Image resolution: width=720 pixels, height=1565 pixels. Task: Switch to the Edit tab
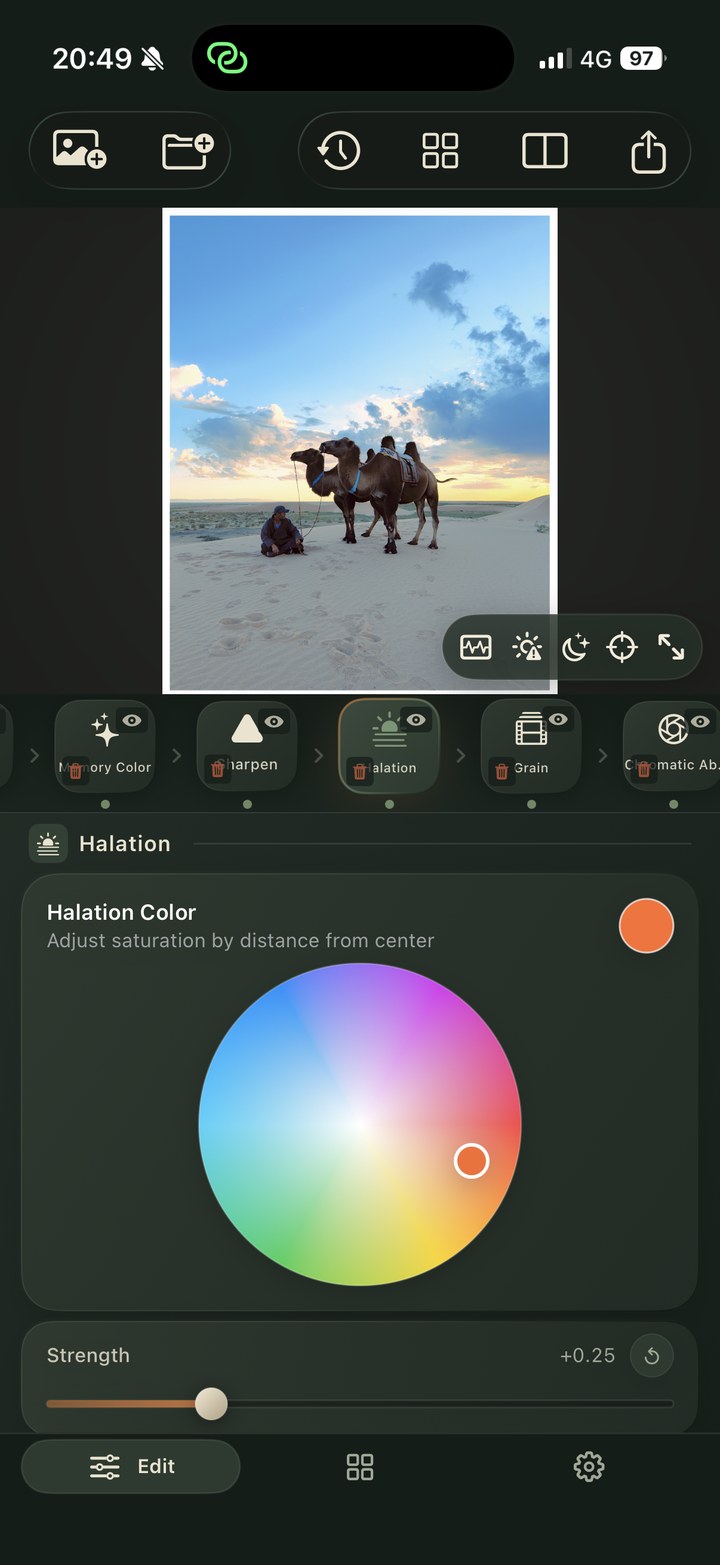[131, 1466]
